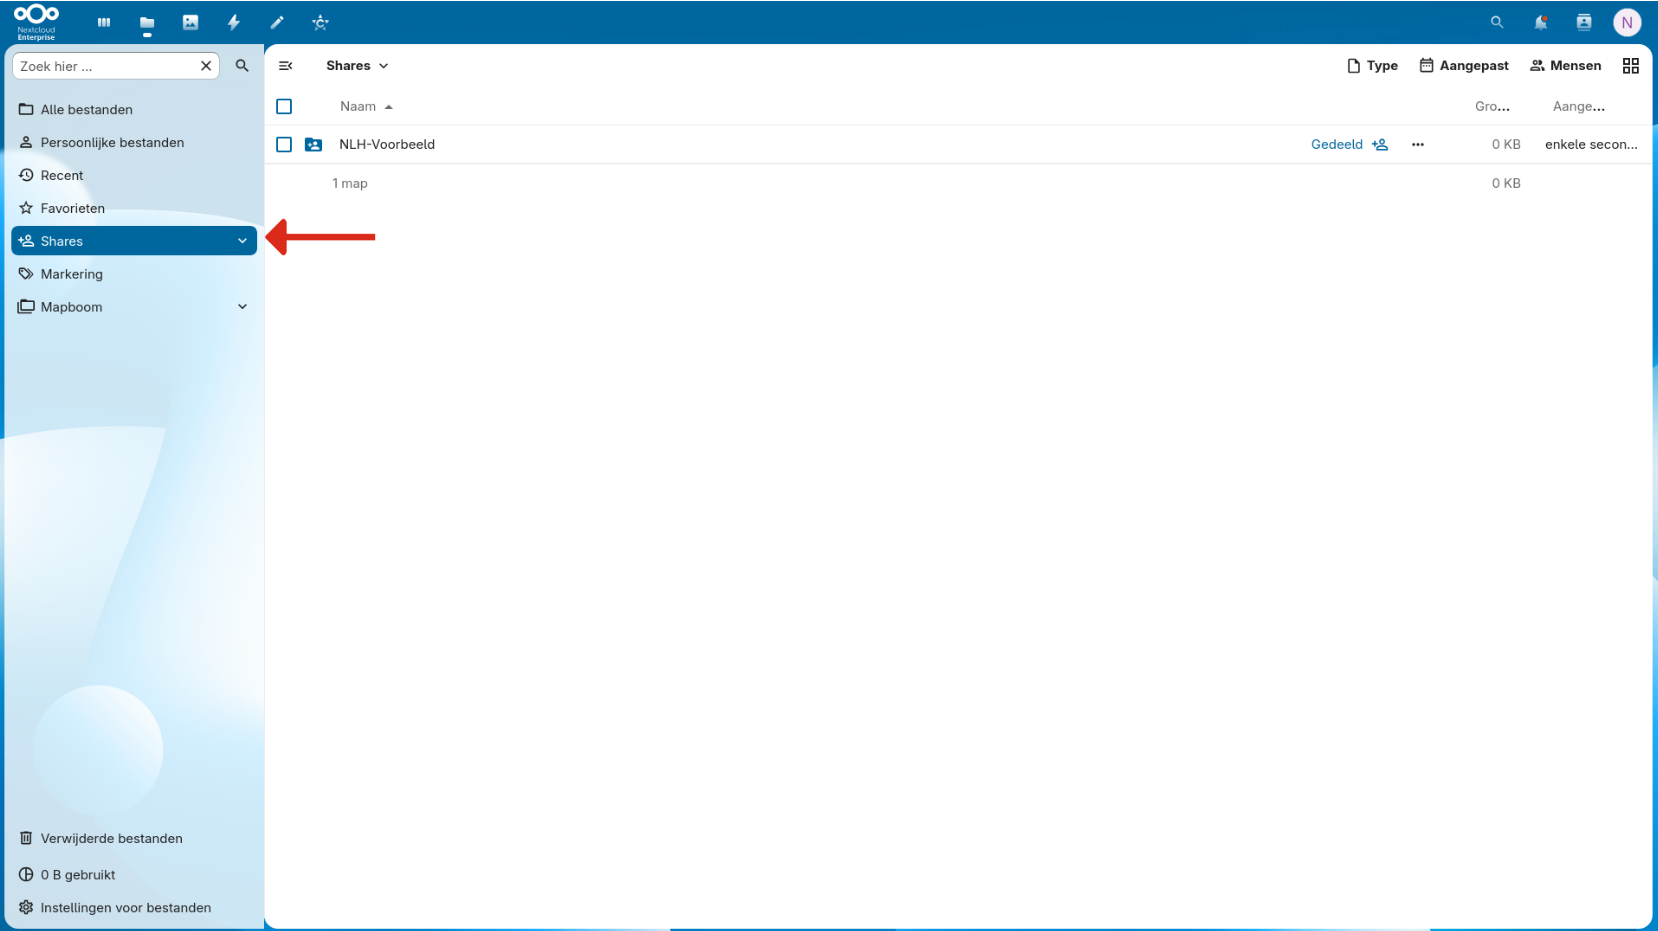Viewport: 1658px width, 931px height.
Task: Open the Photos app icon
Action: [x=190, y=22]
